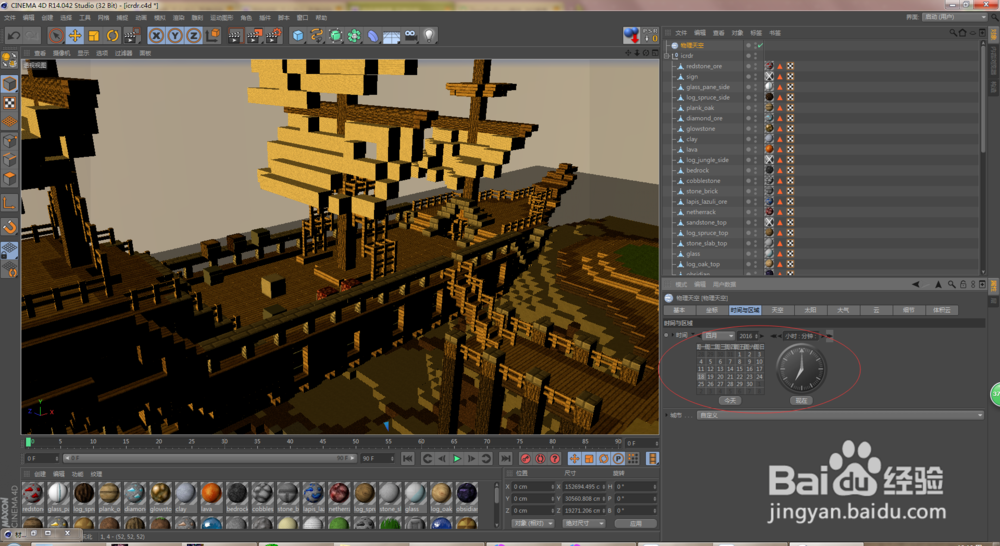This screenshot has width=1000, height=546.
Task: Toggle the Z axis lock
Action: pyautogui.click(x=193, y=36)
